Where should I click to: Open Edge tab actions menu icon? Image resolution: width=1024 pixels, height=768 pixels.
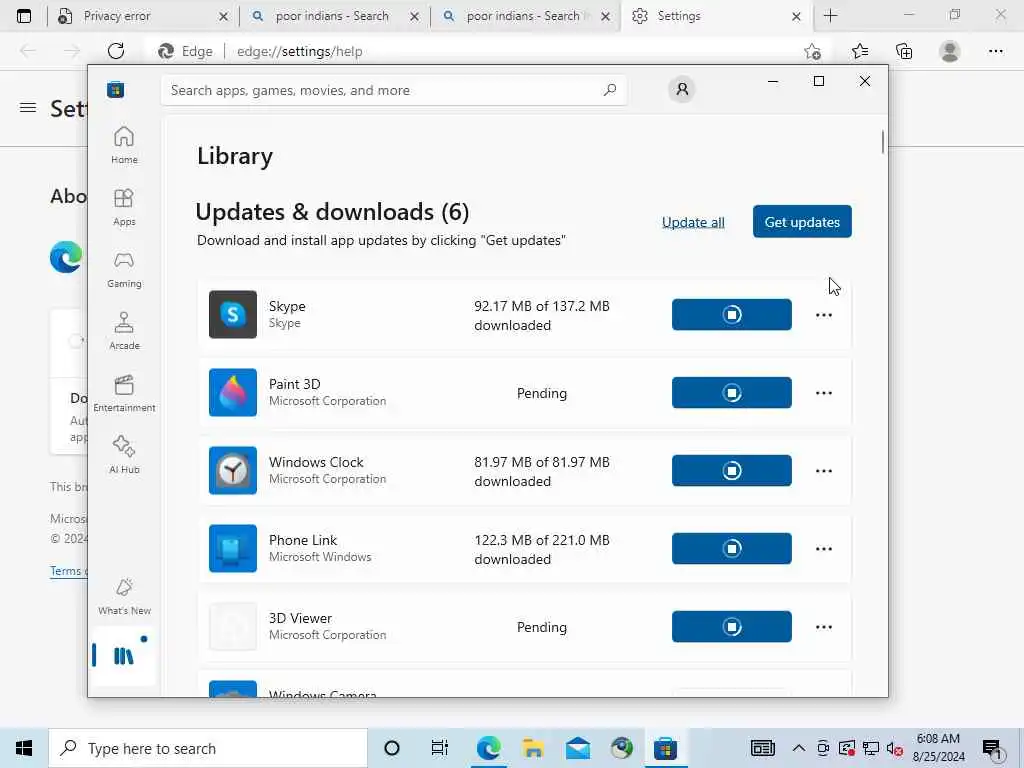[x=24, y=16]
